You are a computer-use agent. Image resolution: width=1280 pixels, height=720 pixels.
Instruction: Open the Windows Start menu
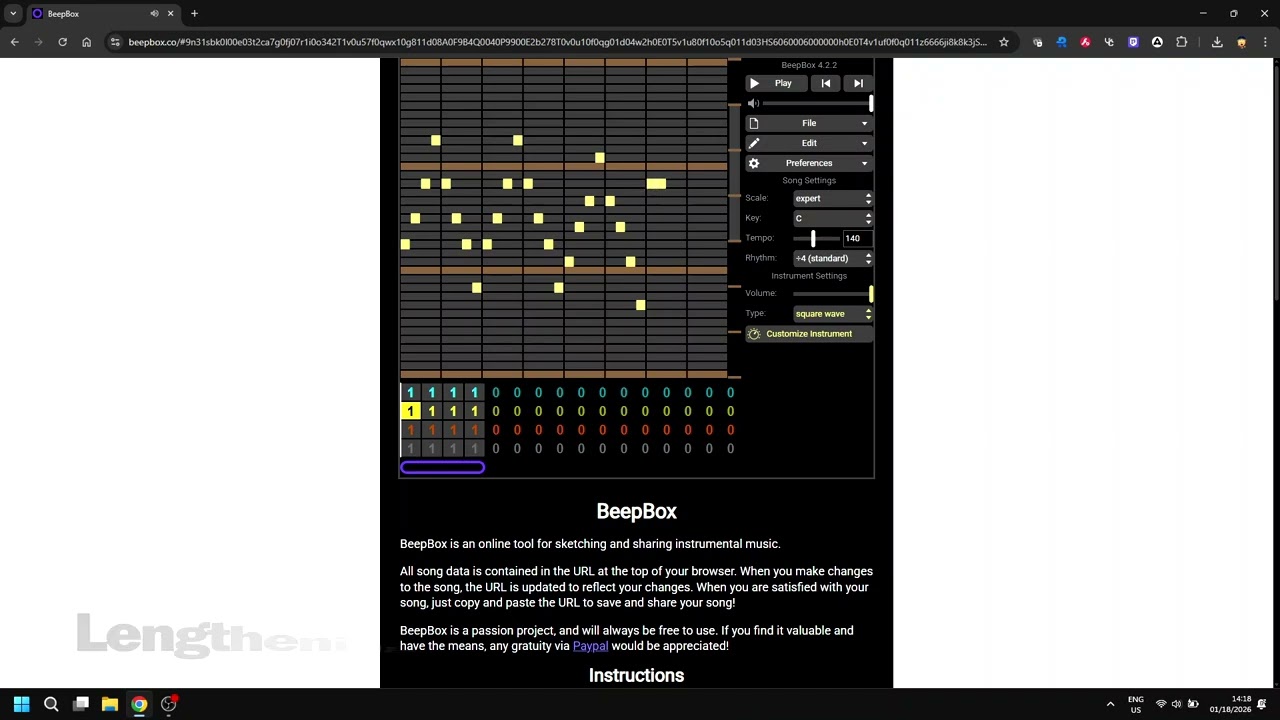tap(21, 704)
